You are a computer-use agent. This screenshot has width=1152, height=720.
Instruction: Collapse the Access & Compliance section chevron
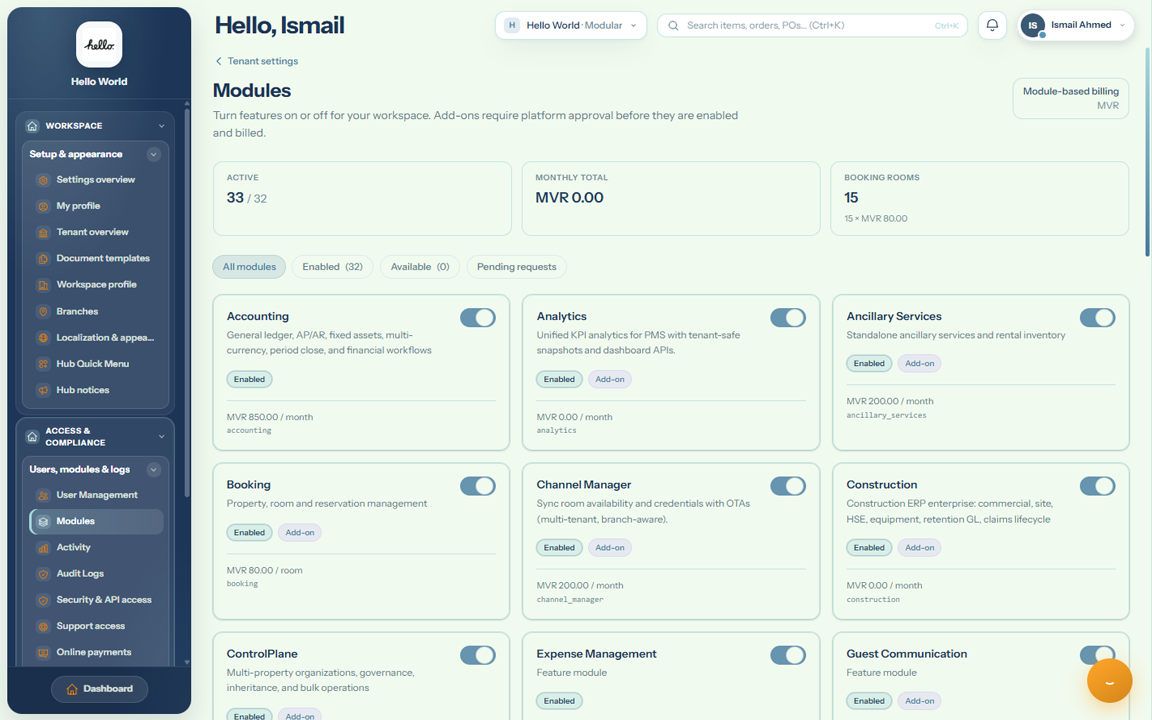point(162,436)
